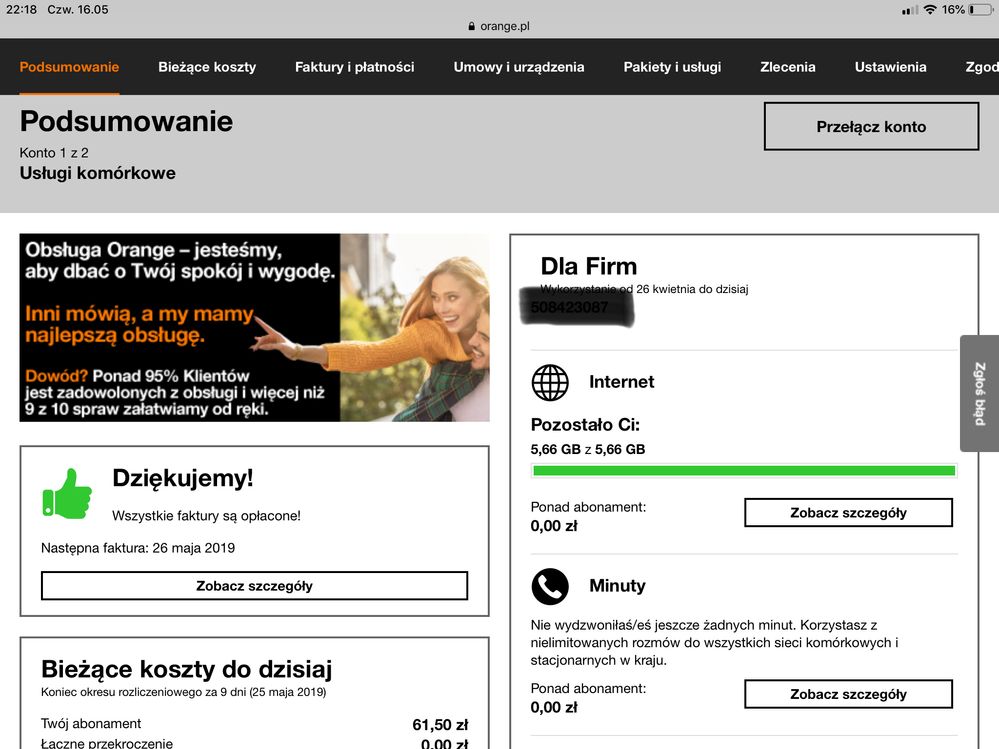
Task: Click the Dla Firm heading
Action: (589, 266)
